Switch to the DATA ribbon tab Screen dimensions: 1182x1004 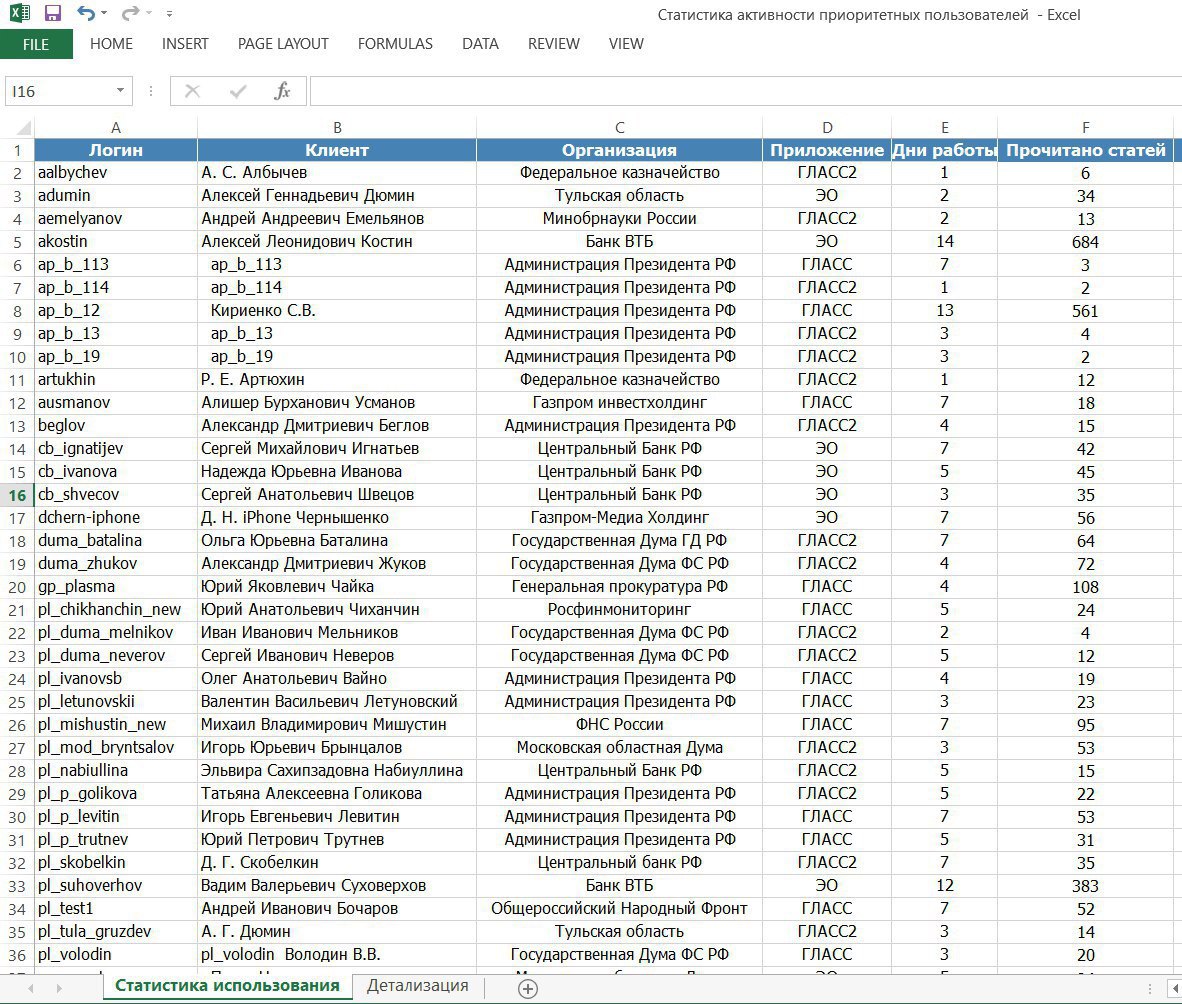click(480, 44)
